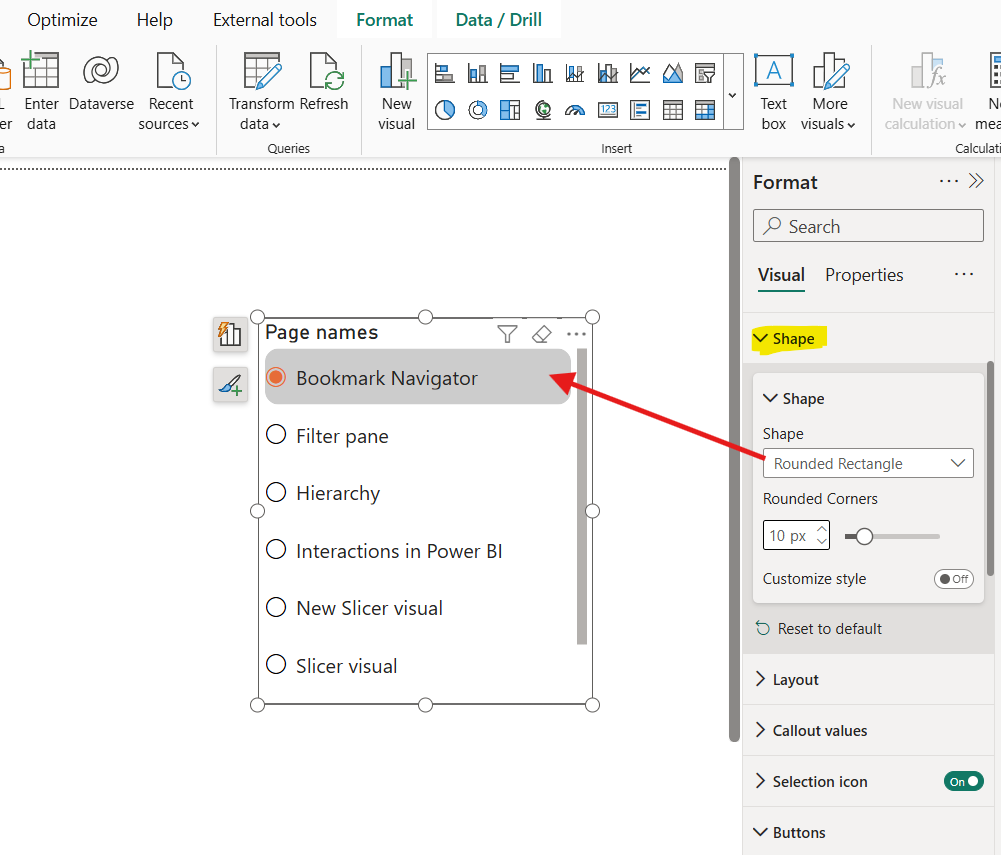Insert a gauge visual

pyautogui.click(x=575, y=110)
